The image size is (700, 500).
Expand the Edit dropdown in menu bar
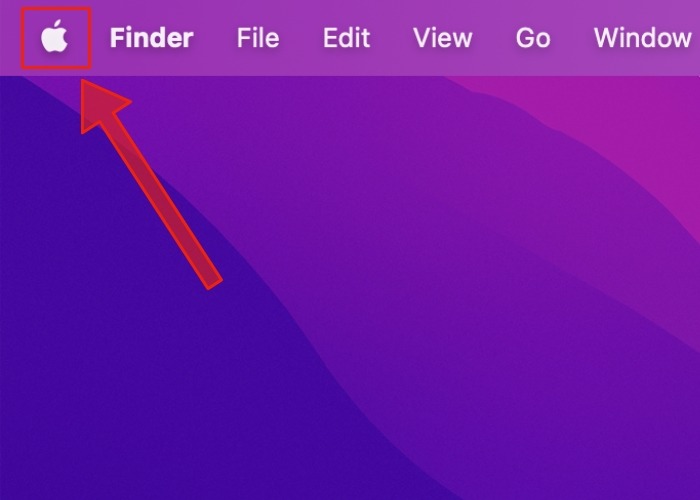coord(346,38)
